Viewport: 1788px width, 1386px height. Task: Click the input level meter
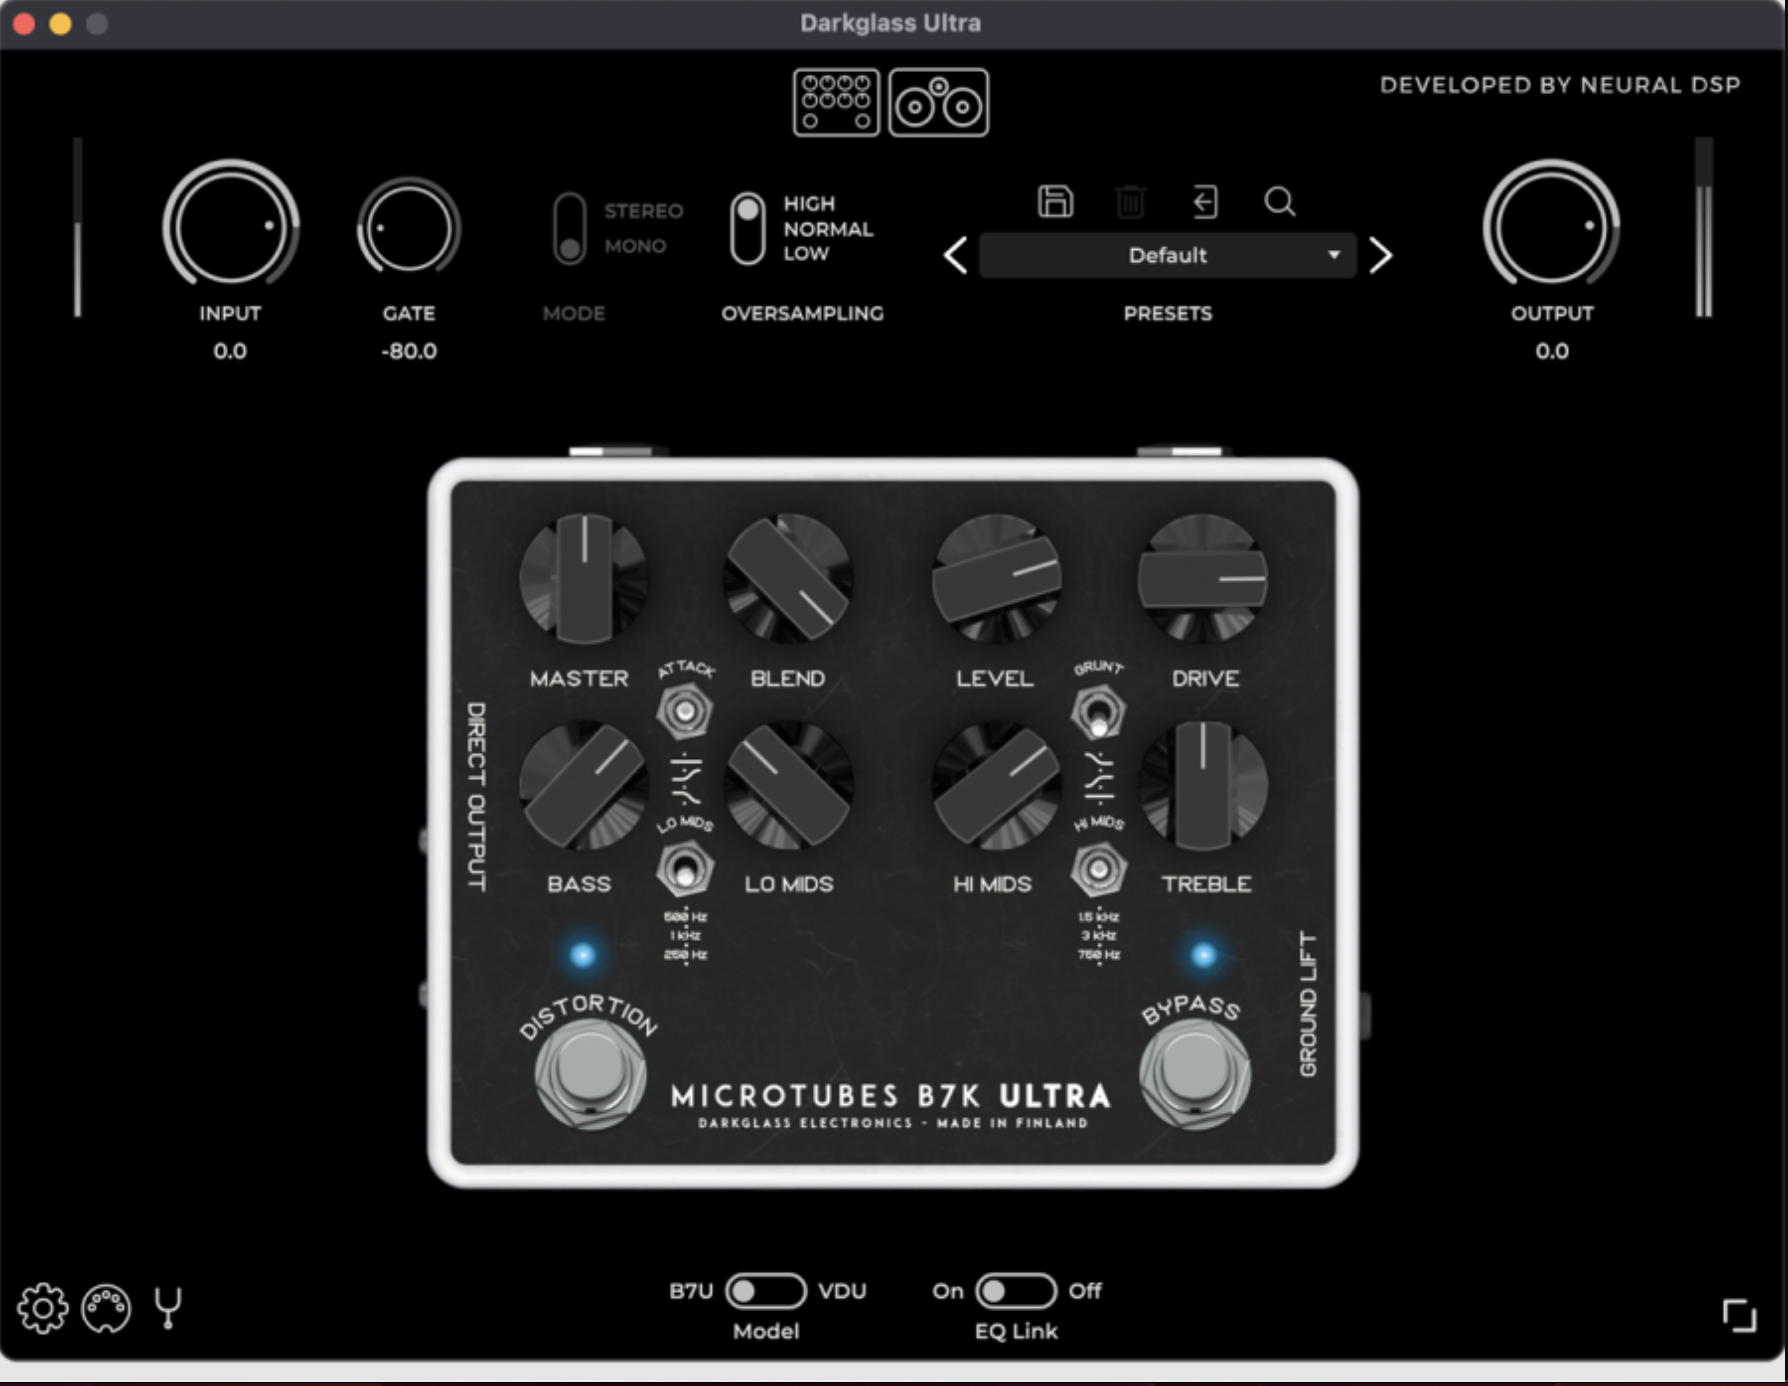click(x=77, y=228)
